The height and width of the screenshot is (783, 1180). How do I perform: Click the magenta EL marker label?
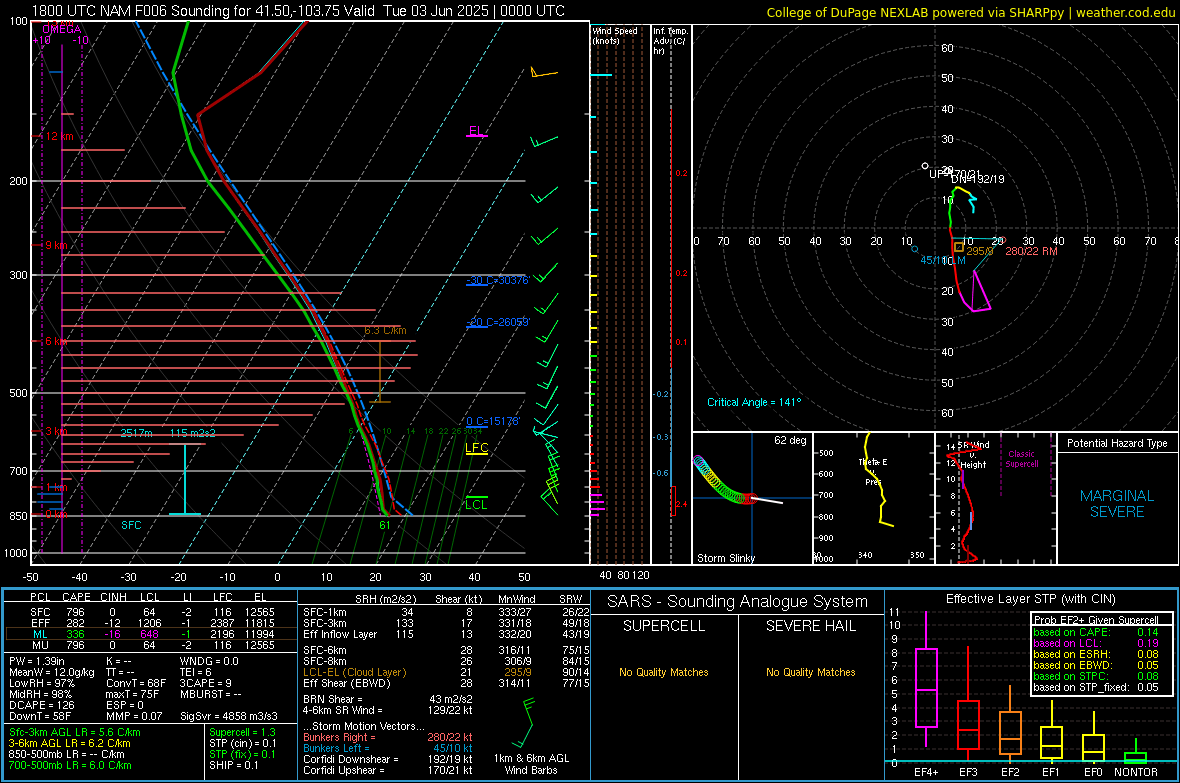[x=477, y=131]
